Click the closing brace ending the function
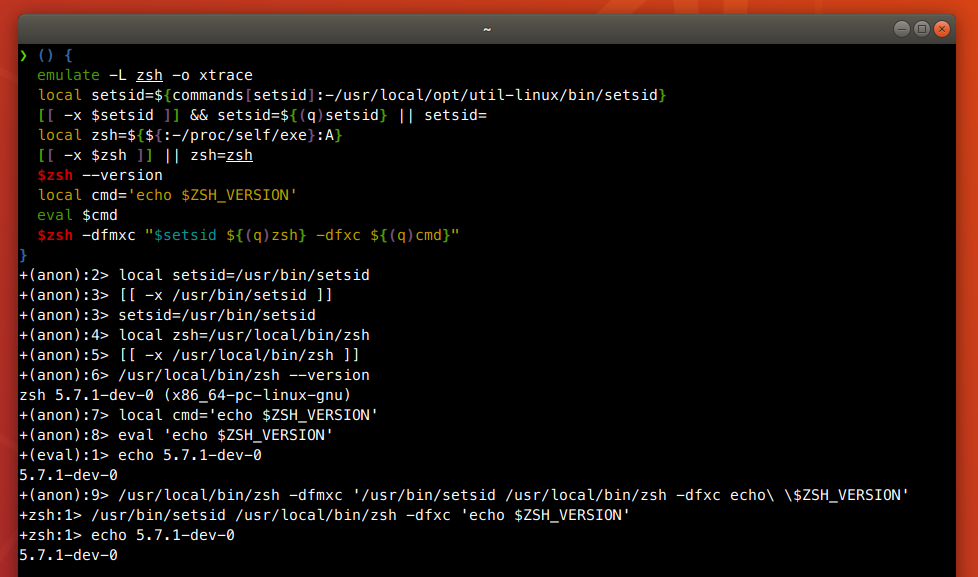The width and height of the screenshot is (978, 577). tap(22, 255)
